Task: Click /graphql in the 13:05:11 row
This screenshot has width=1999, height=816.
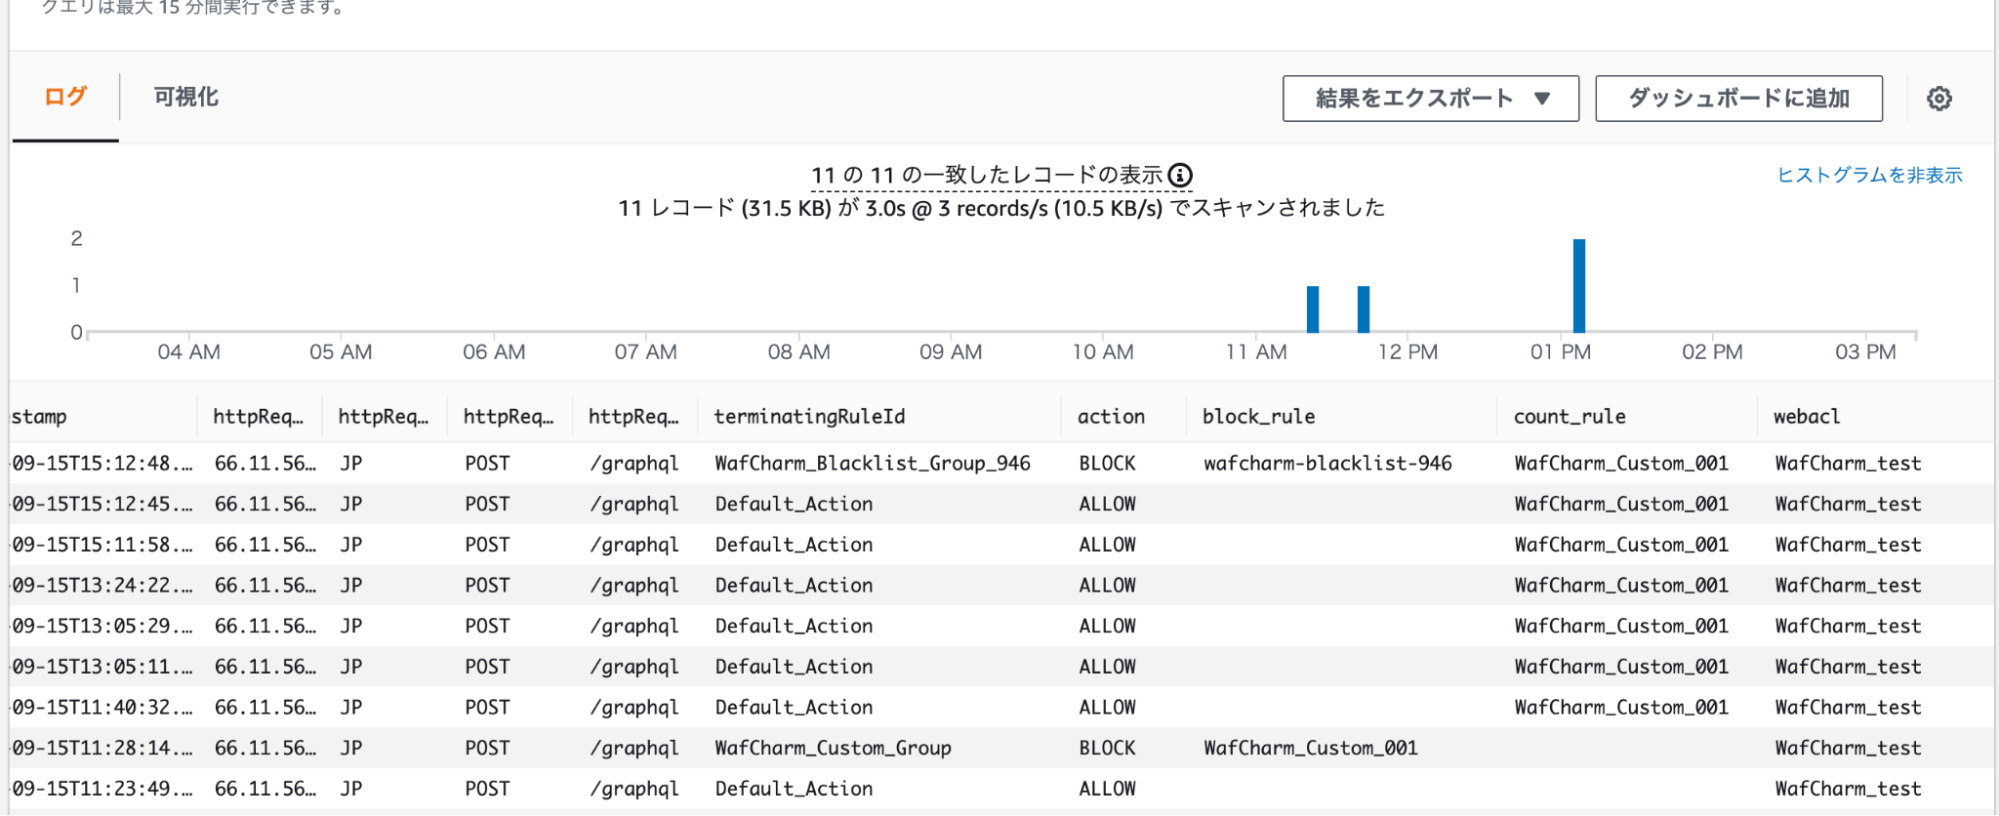Action: tap(634, 667)
